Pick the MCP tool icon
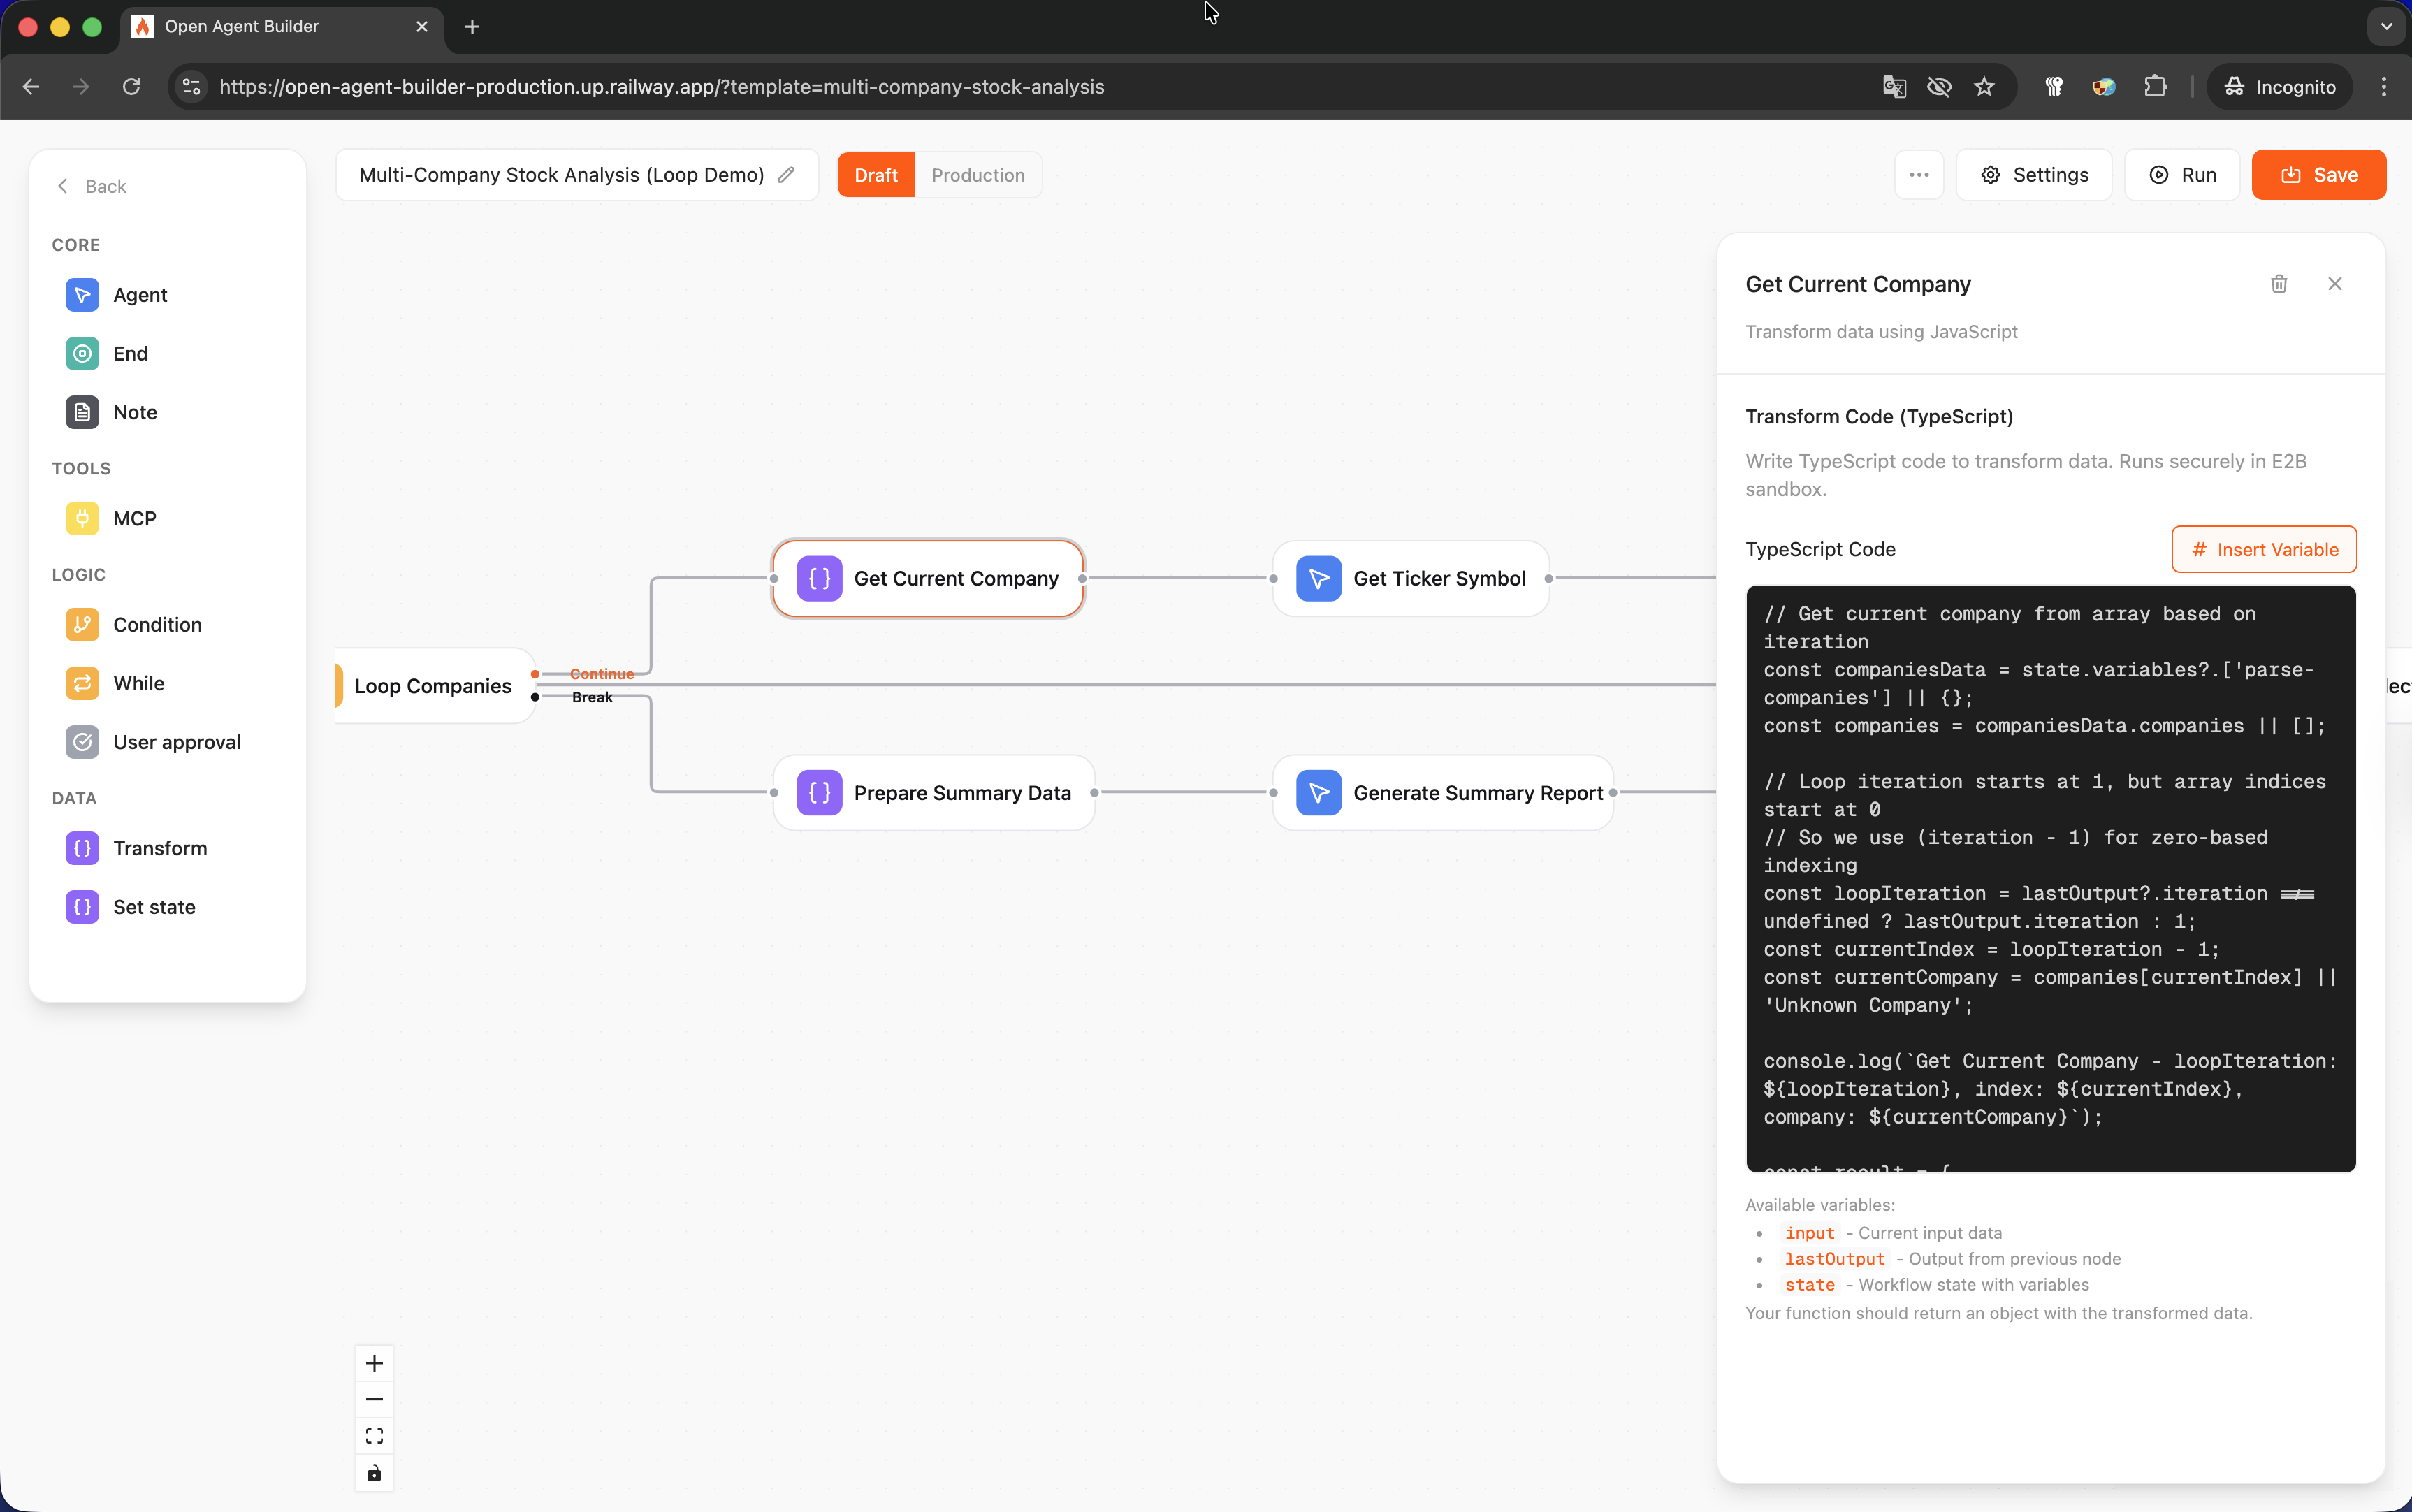The image size is (2412, 1512). 82,518
